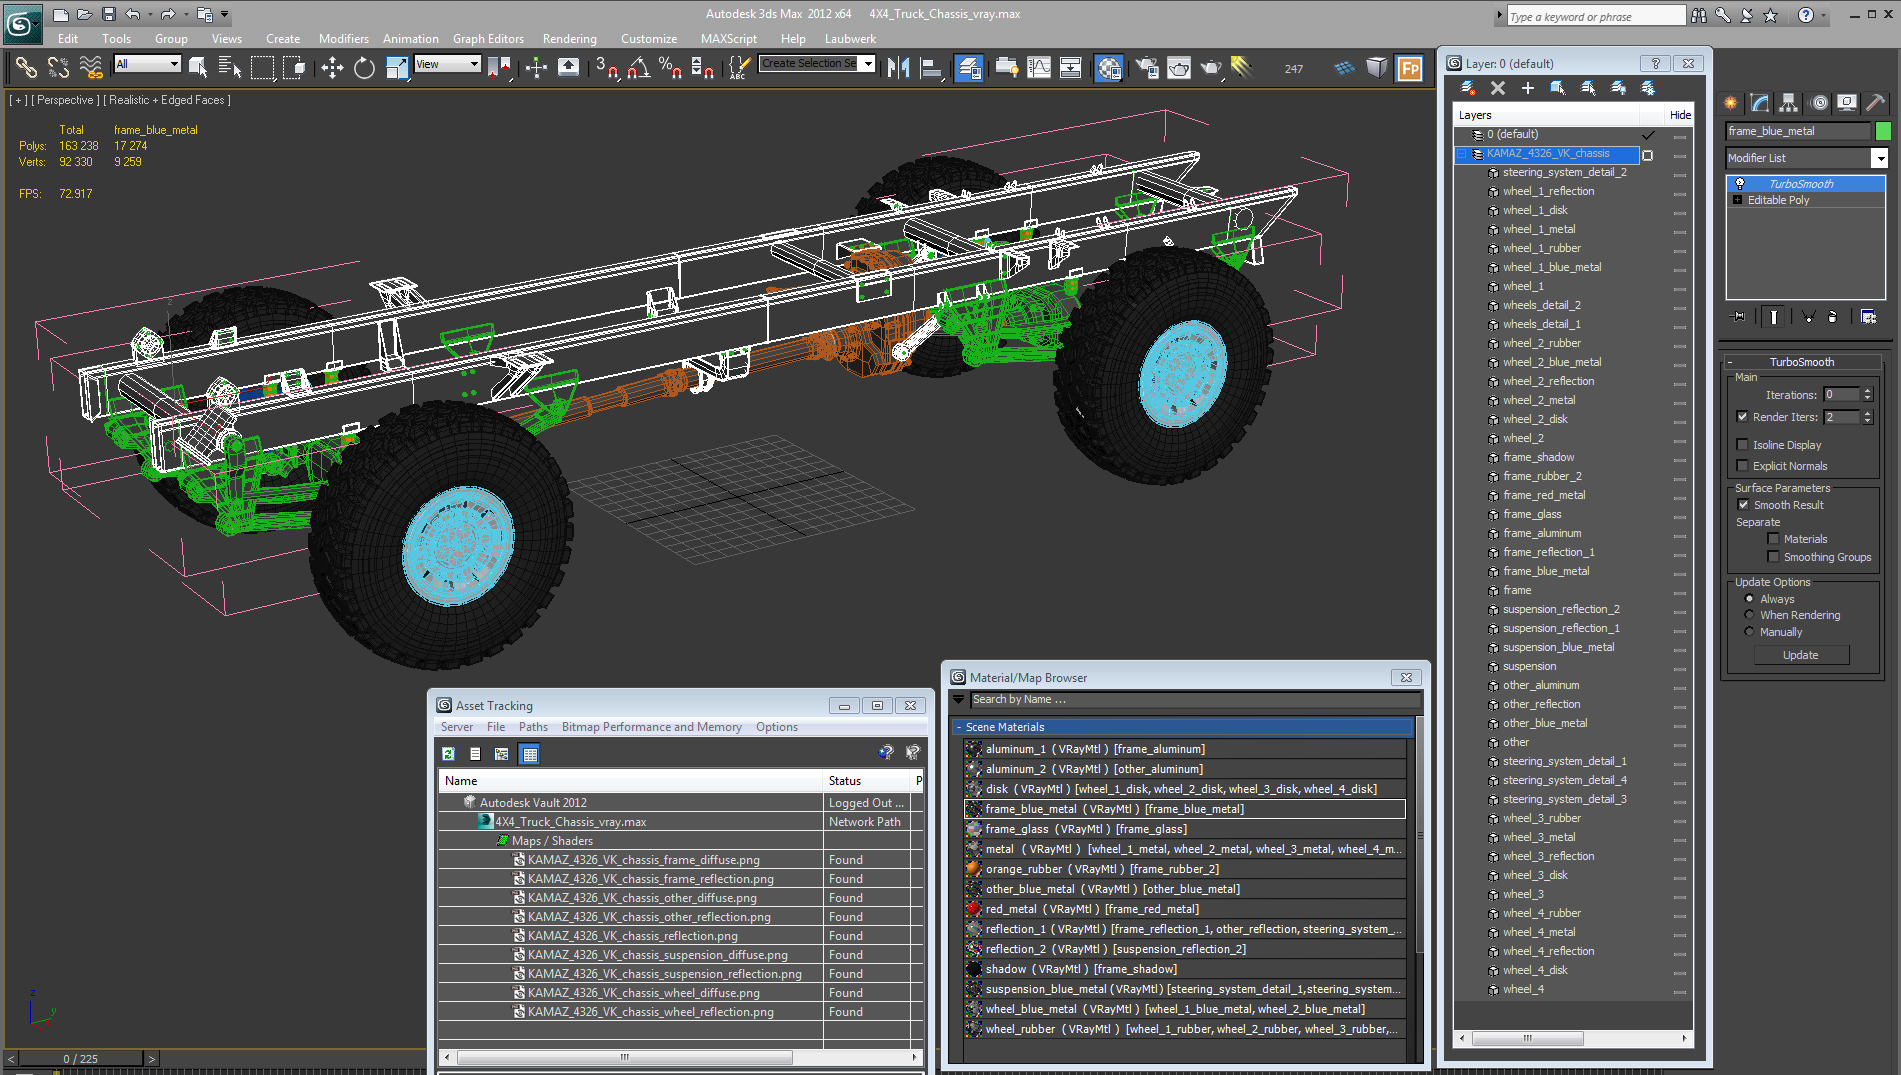Open the Render Setup teapot icon

click(1147, 67)
